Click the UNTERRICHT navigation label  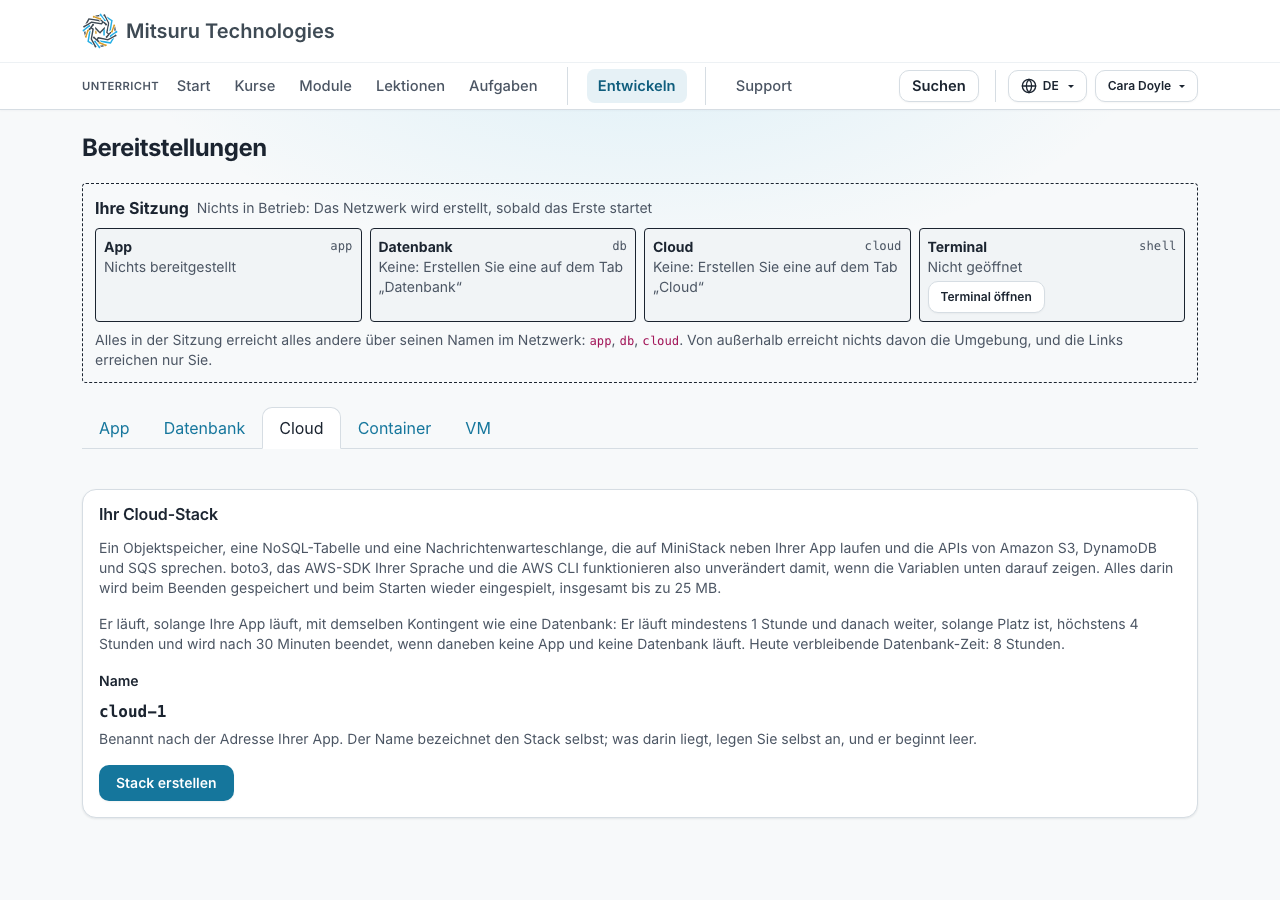click(x=120, y=86)
